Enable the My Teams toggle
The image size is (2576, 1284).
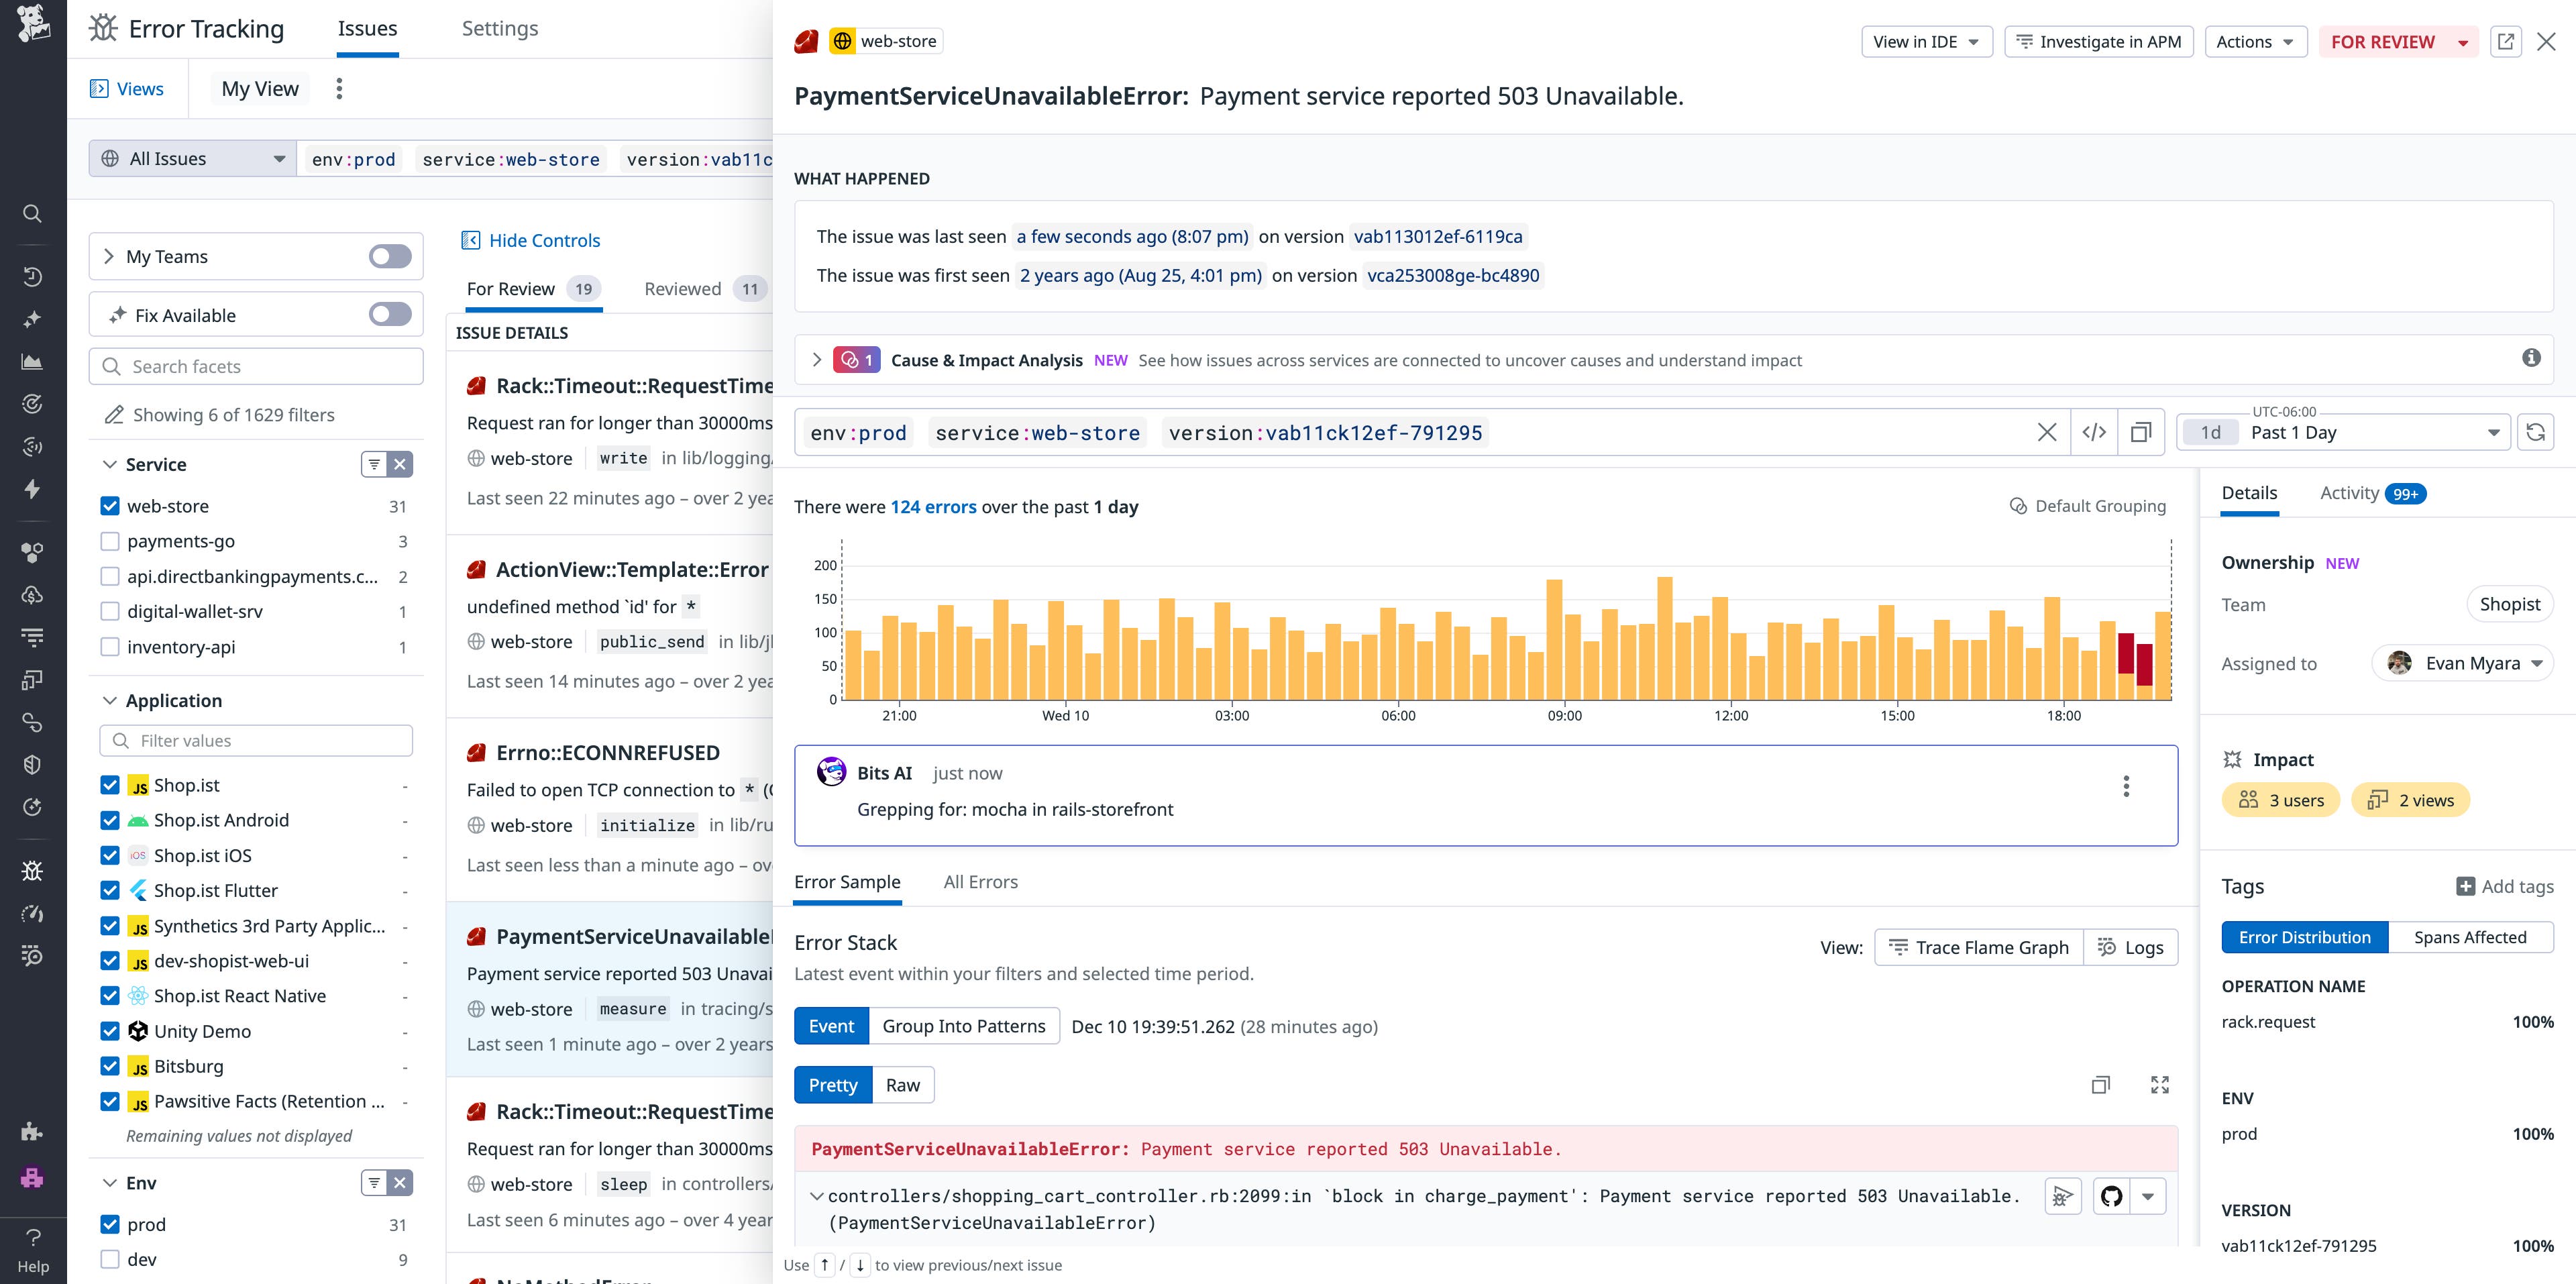[390, 256]
